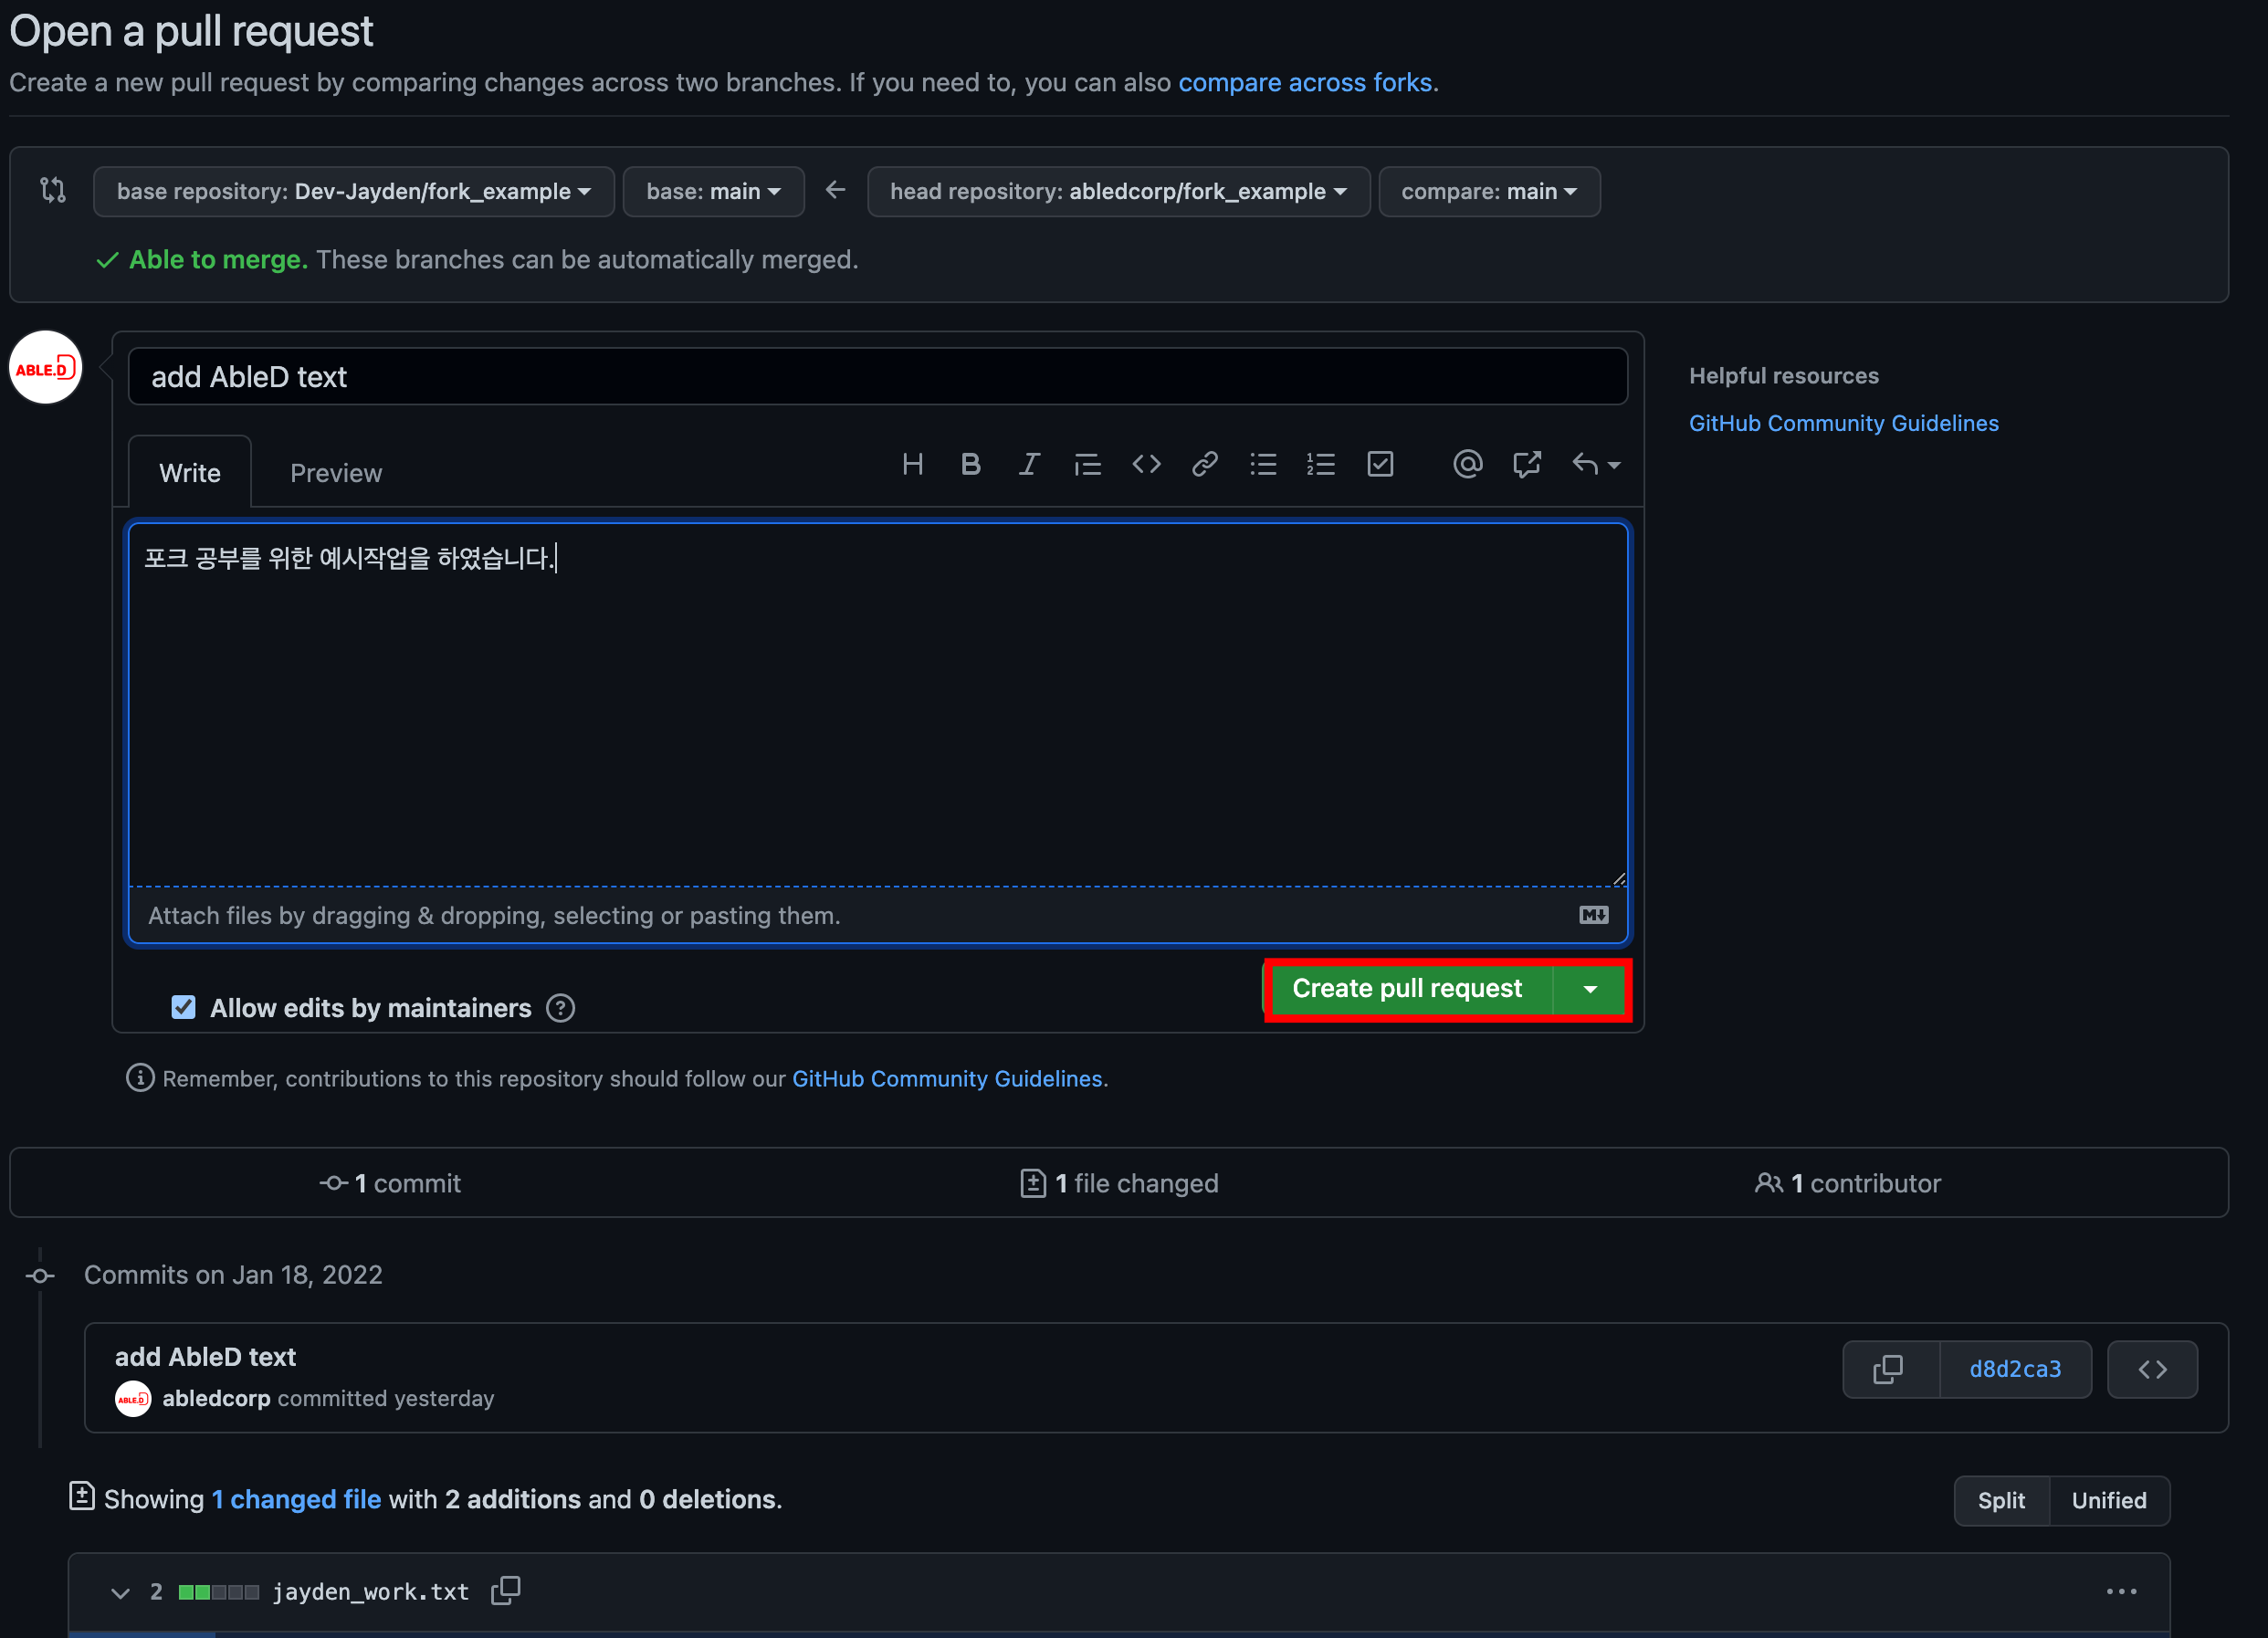Collapse the jayden_work.txt file diff
Image resolution: width=2268 pixels, height=1638 pixels.
(120, 1592)
